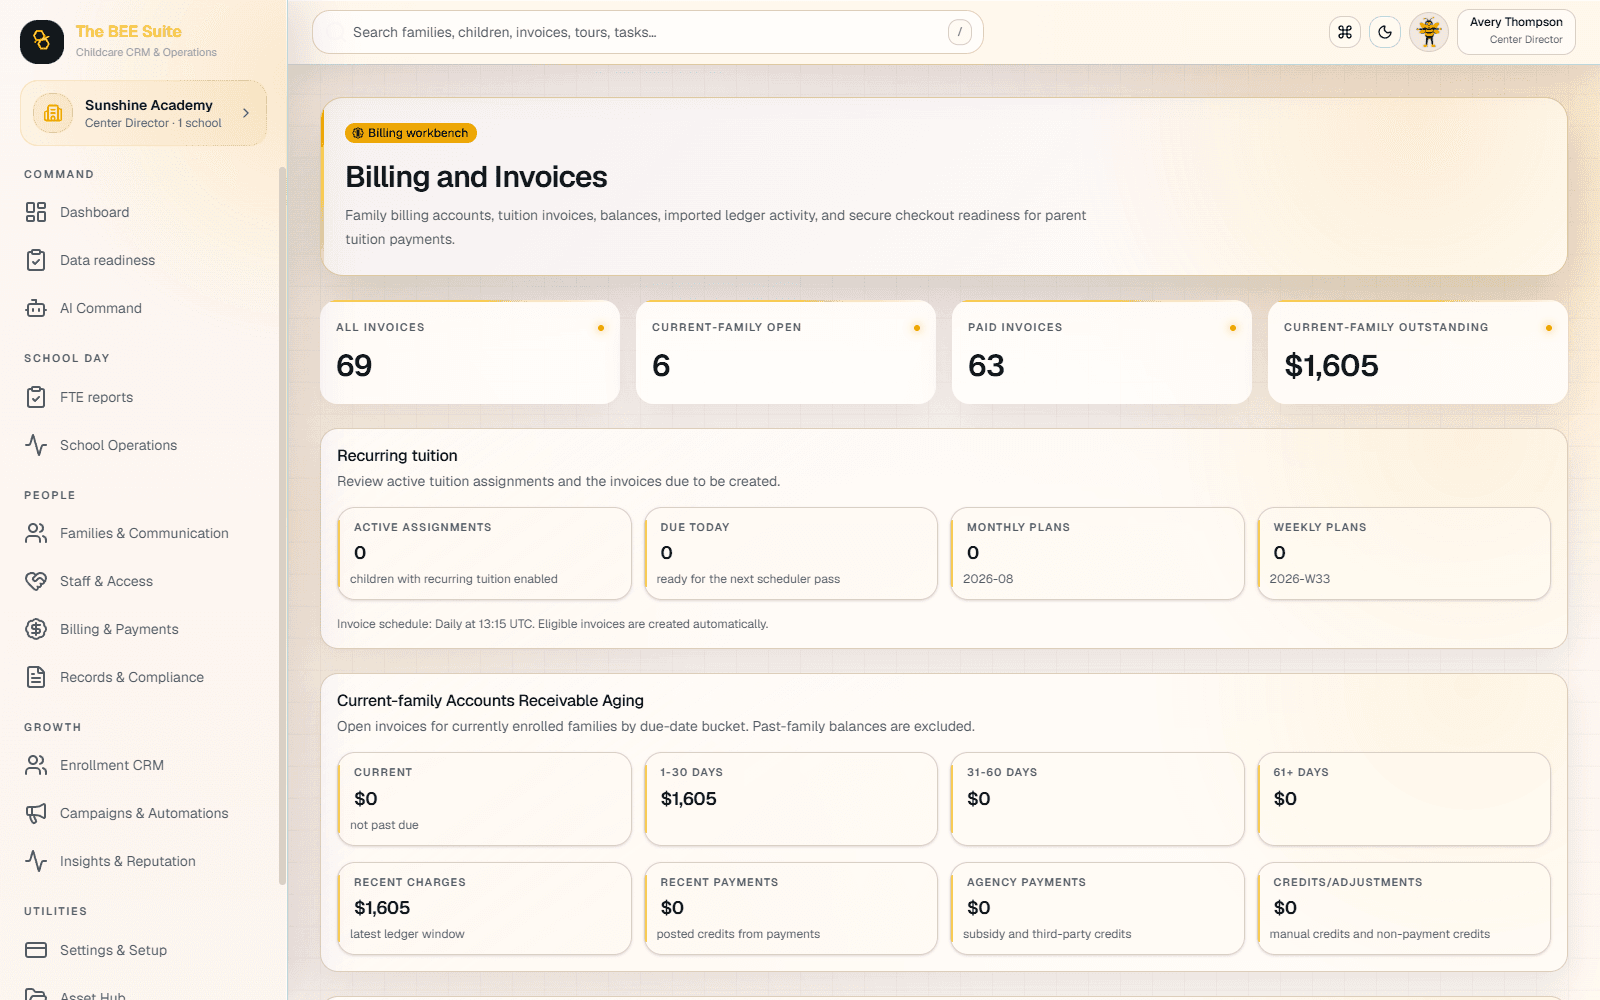Click the Sunshine Academy building icon
This screenshot has height=1000, width=1600.
tap(53, 113)
